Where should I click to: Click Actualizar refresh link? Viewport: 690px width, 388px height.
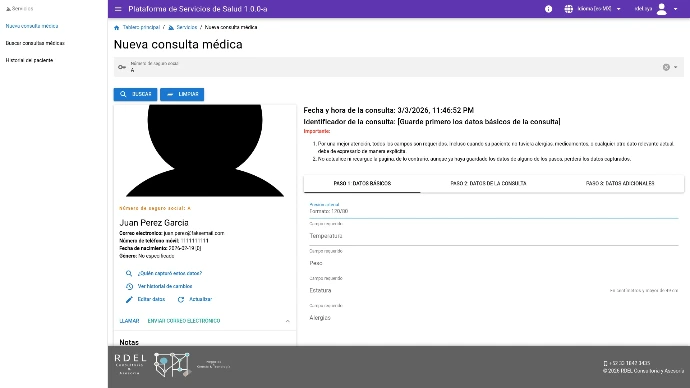(201, 299)
